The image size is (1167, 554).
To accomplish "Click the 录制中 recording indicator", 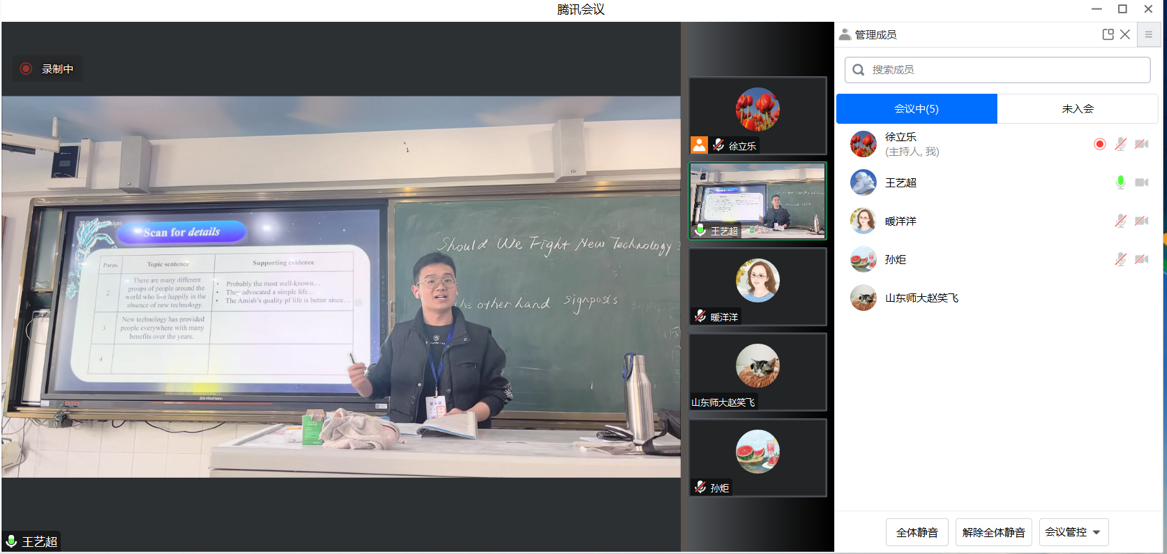I will coord(47,69).
